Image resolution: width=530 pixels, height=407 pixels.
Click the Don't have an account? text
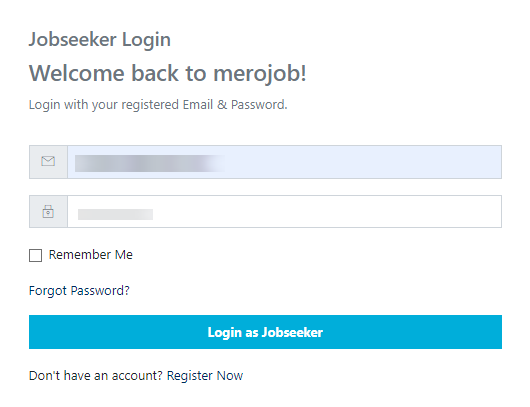(x=96, y=376)
